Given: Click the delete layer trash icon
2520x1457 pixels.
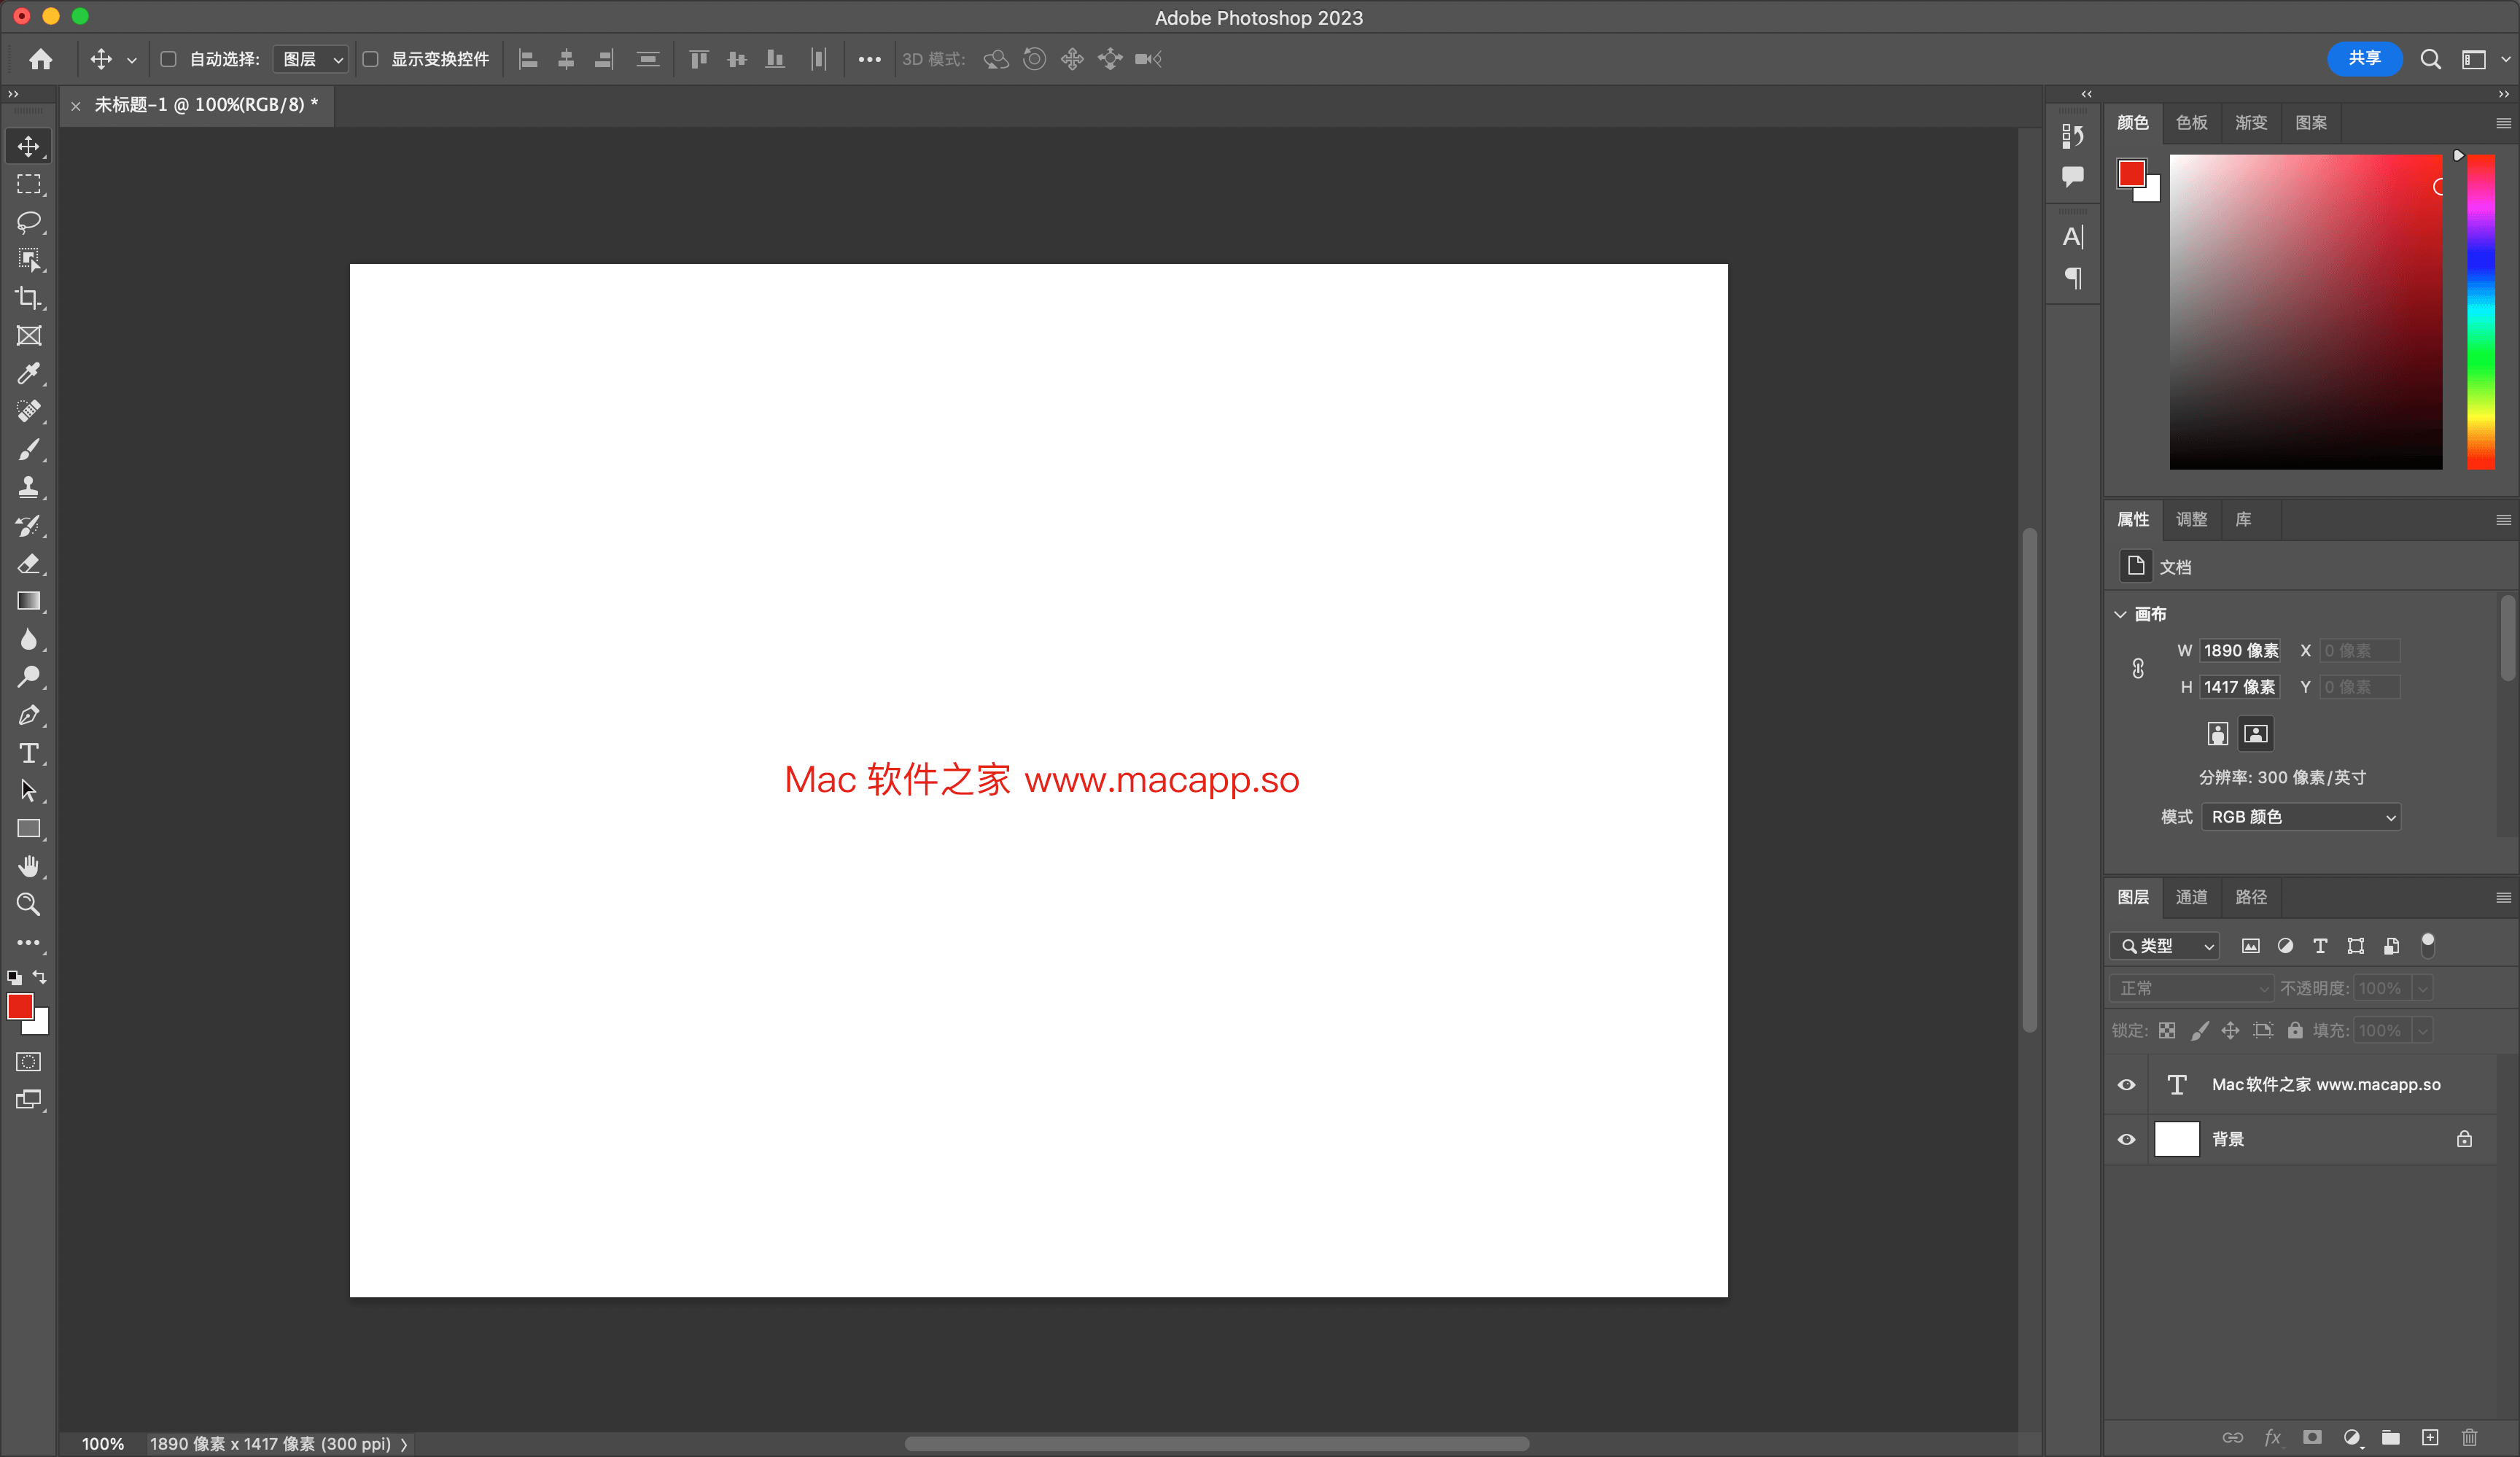Looking at the screenshot, I should coord(2469,1437).
